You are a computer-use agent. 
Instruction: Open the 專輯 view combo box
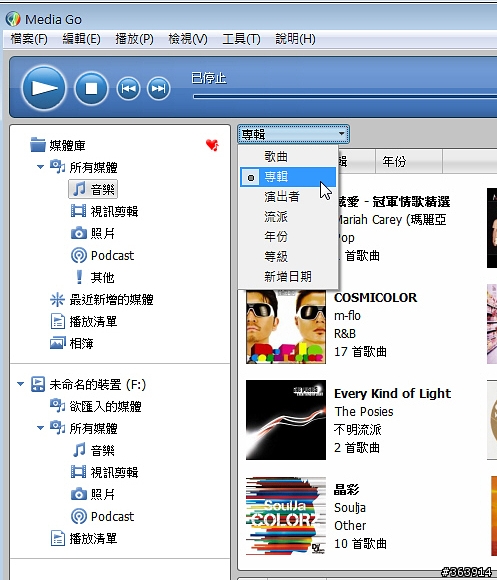293,134
